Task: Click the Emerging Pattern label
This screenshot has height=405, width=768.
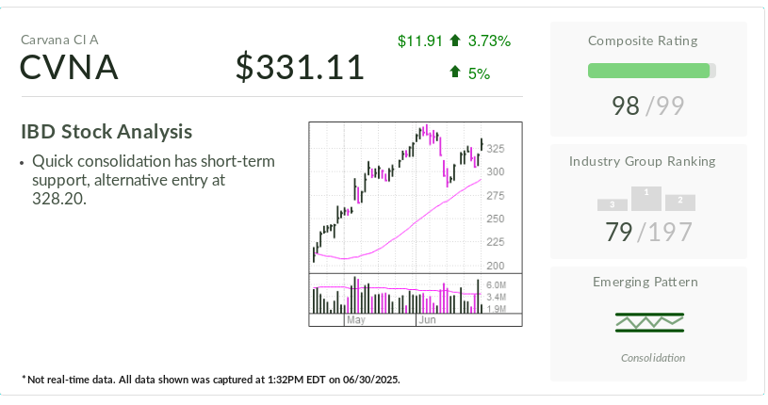Action: point(645,282)
